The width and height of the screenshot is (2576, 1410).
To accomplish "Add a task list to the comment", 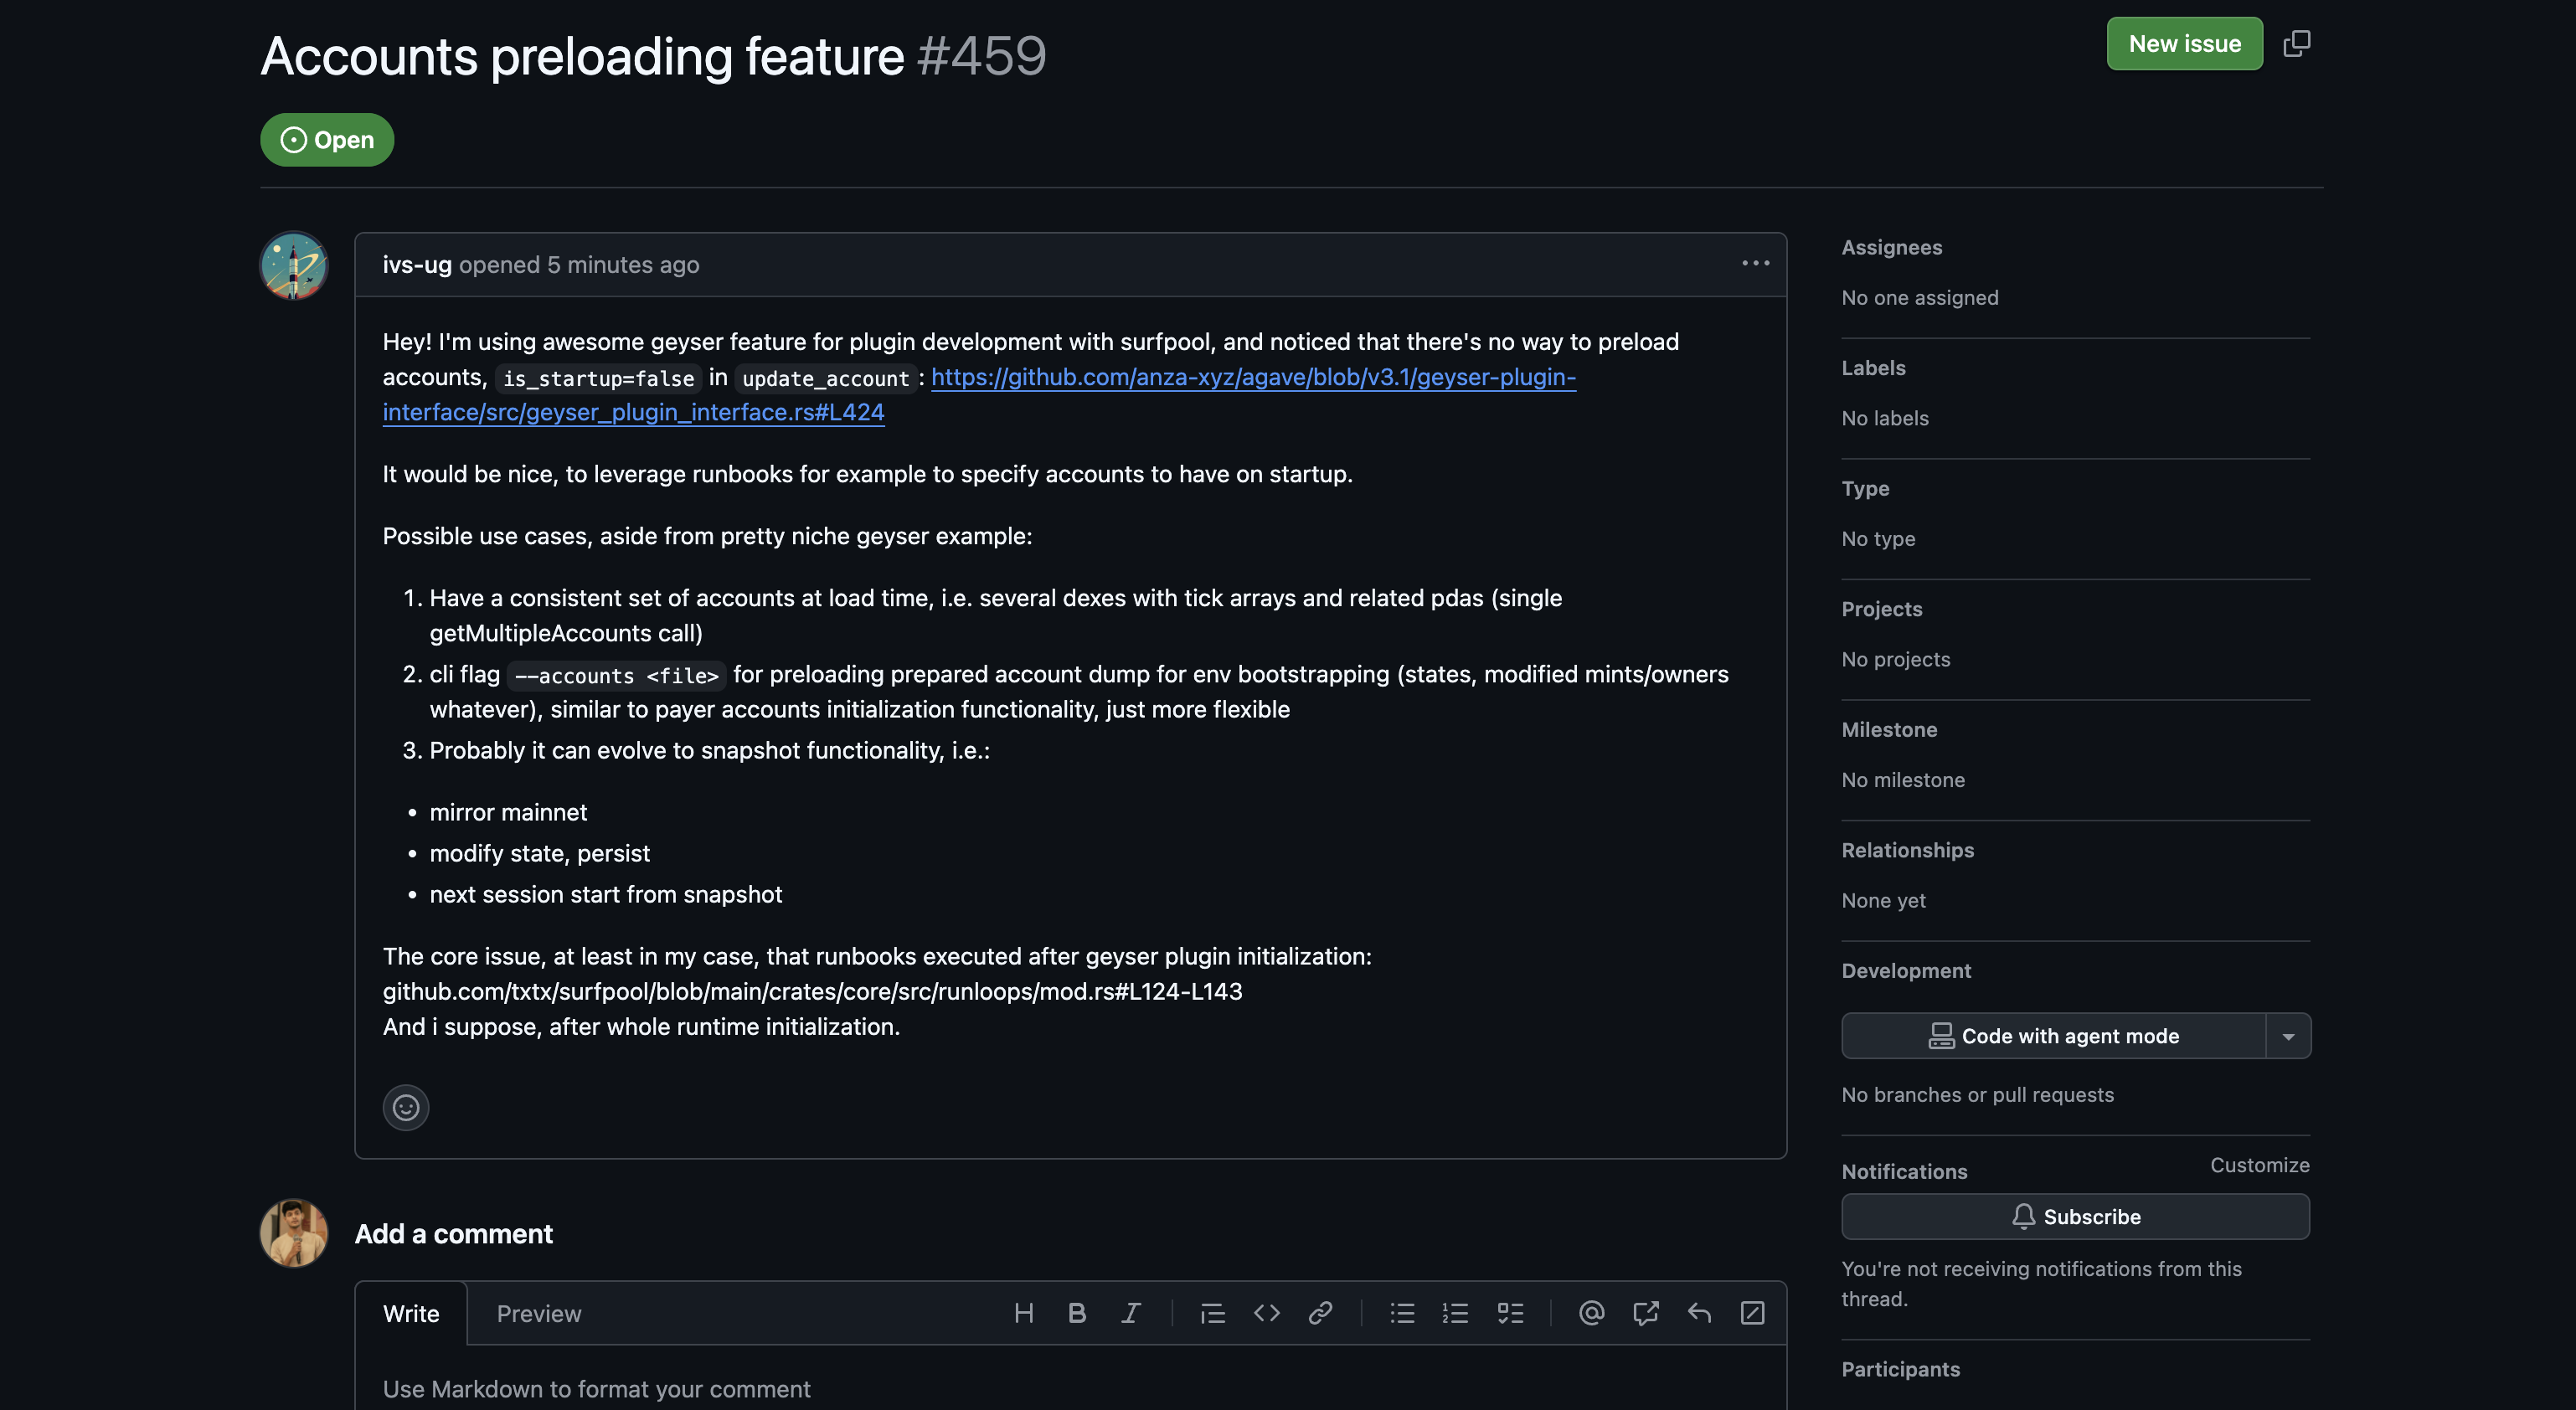I will click(x=1510, y=1313).
